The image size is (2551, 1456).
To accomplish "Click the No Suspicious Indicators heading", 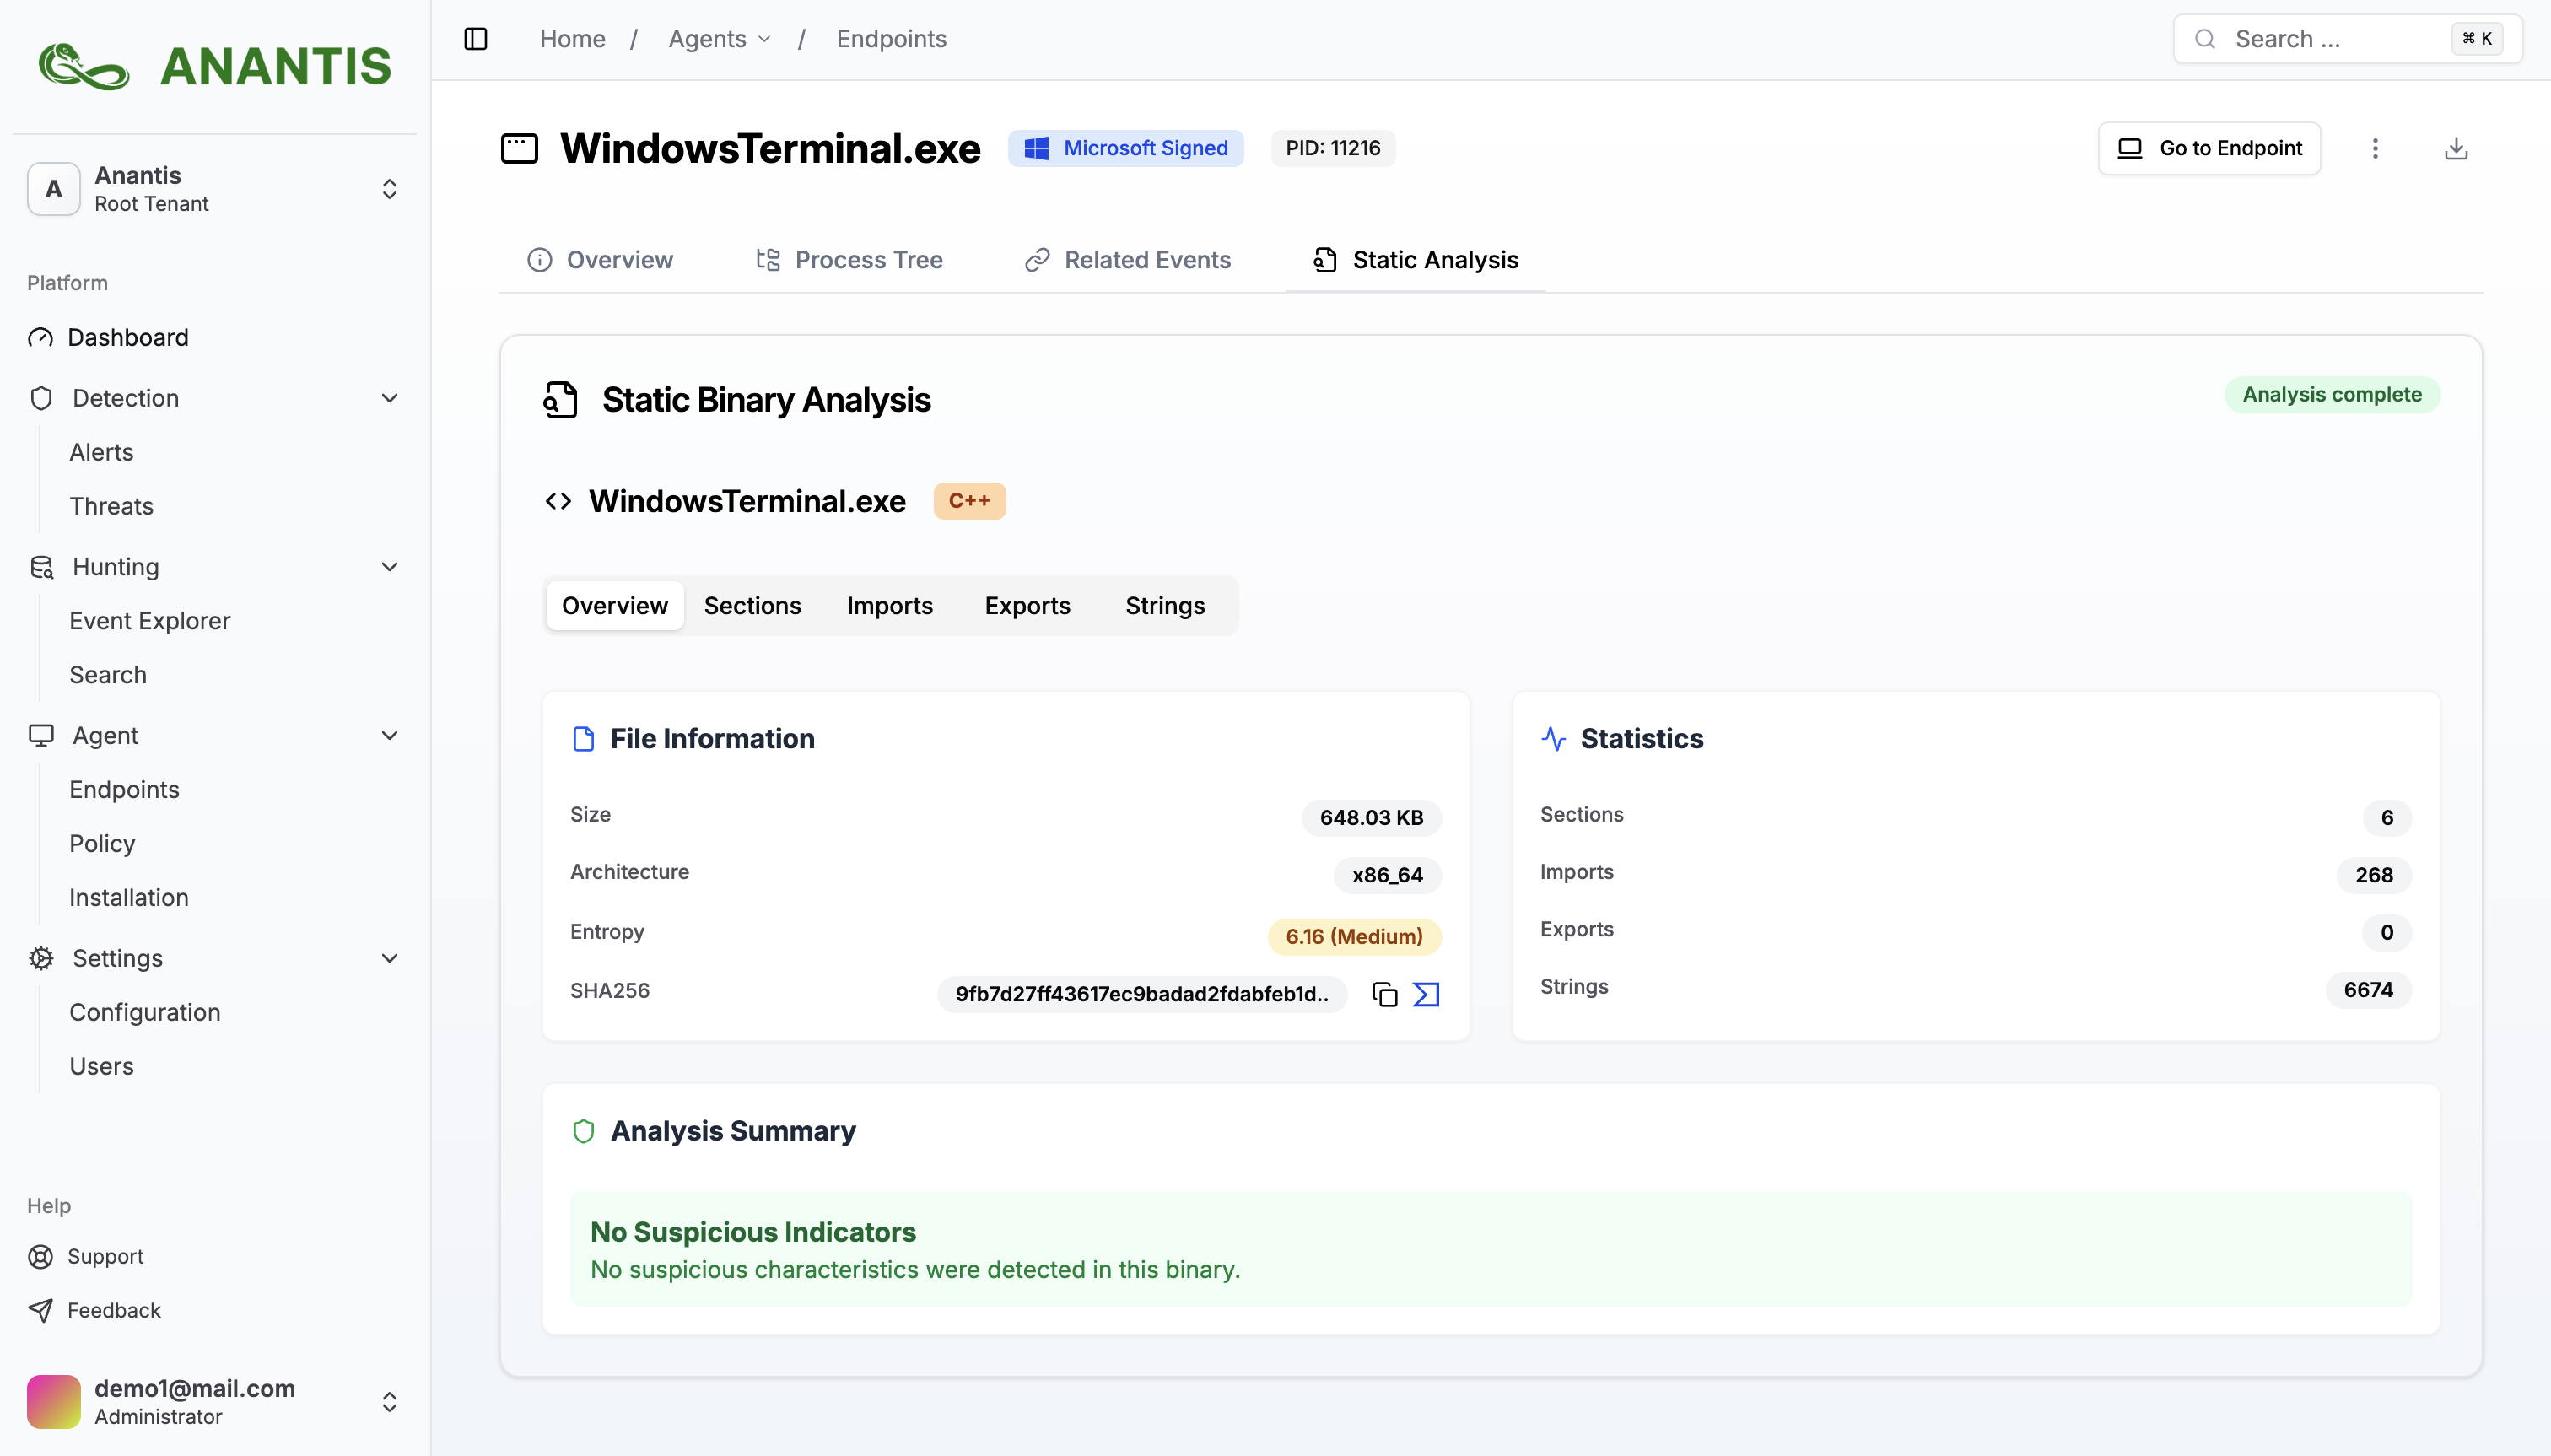I will 753,1232.
